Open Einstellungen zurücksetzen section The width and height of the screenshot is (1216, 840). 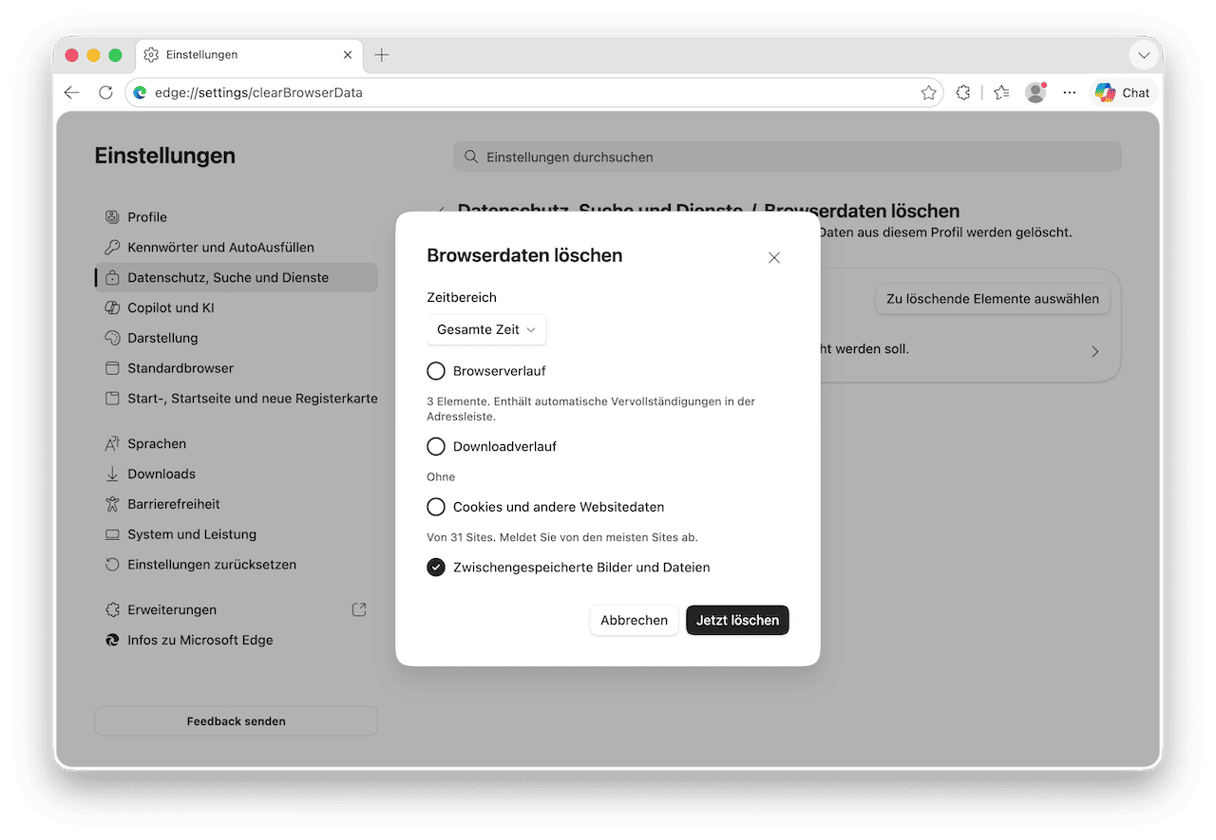click(x=236, y=564)
